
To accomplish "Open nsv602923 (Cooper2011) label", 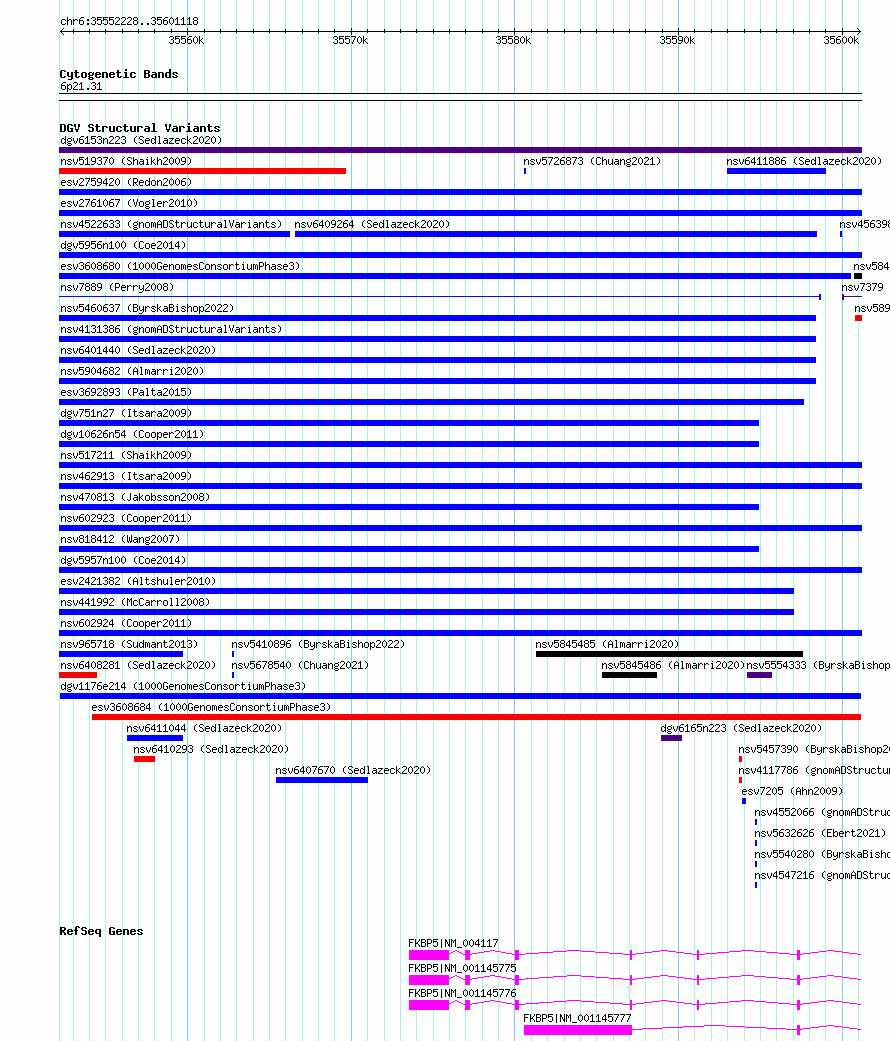I will (x=126, y=519).
